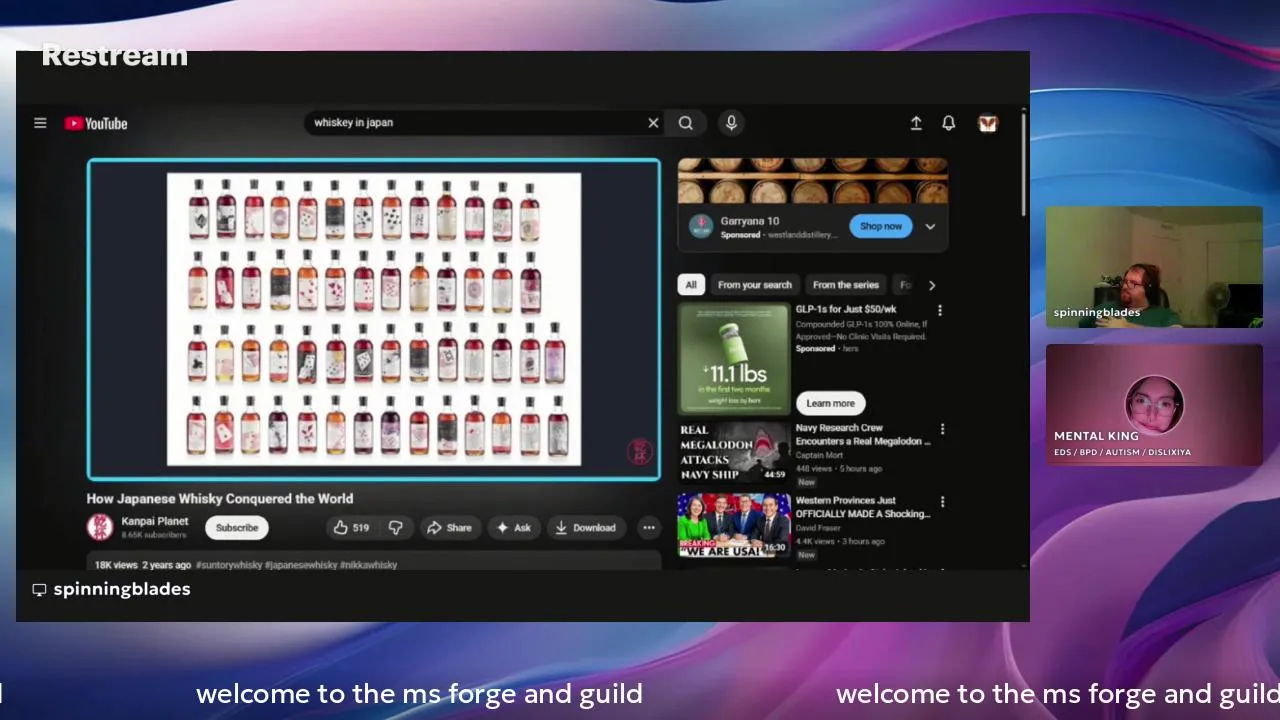1280x720 pixels.
Task: Select spinningblades webcam tile
Action: (x=1154, y=267)
